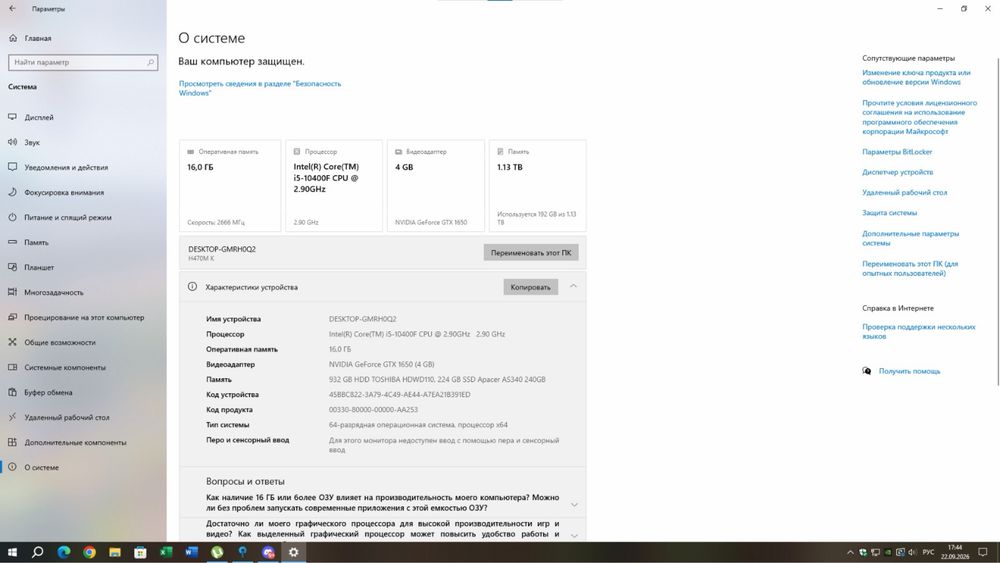Open Общие возможности section

pos(59,342)
